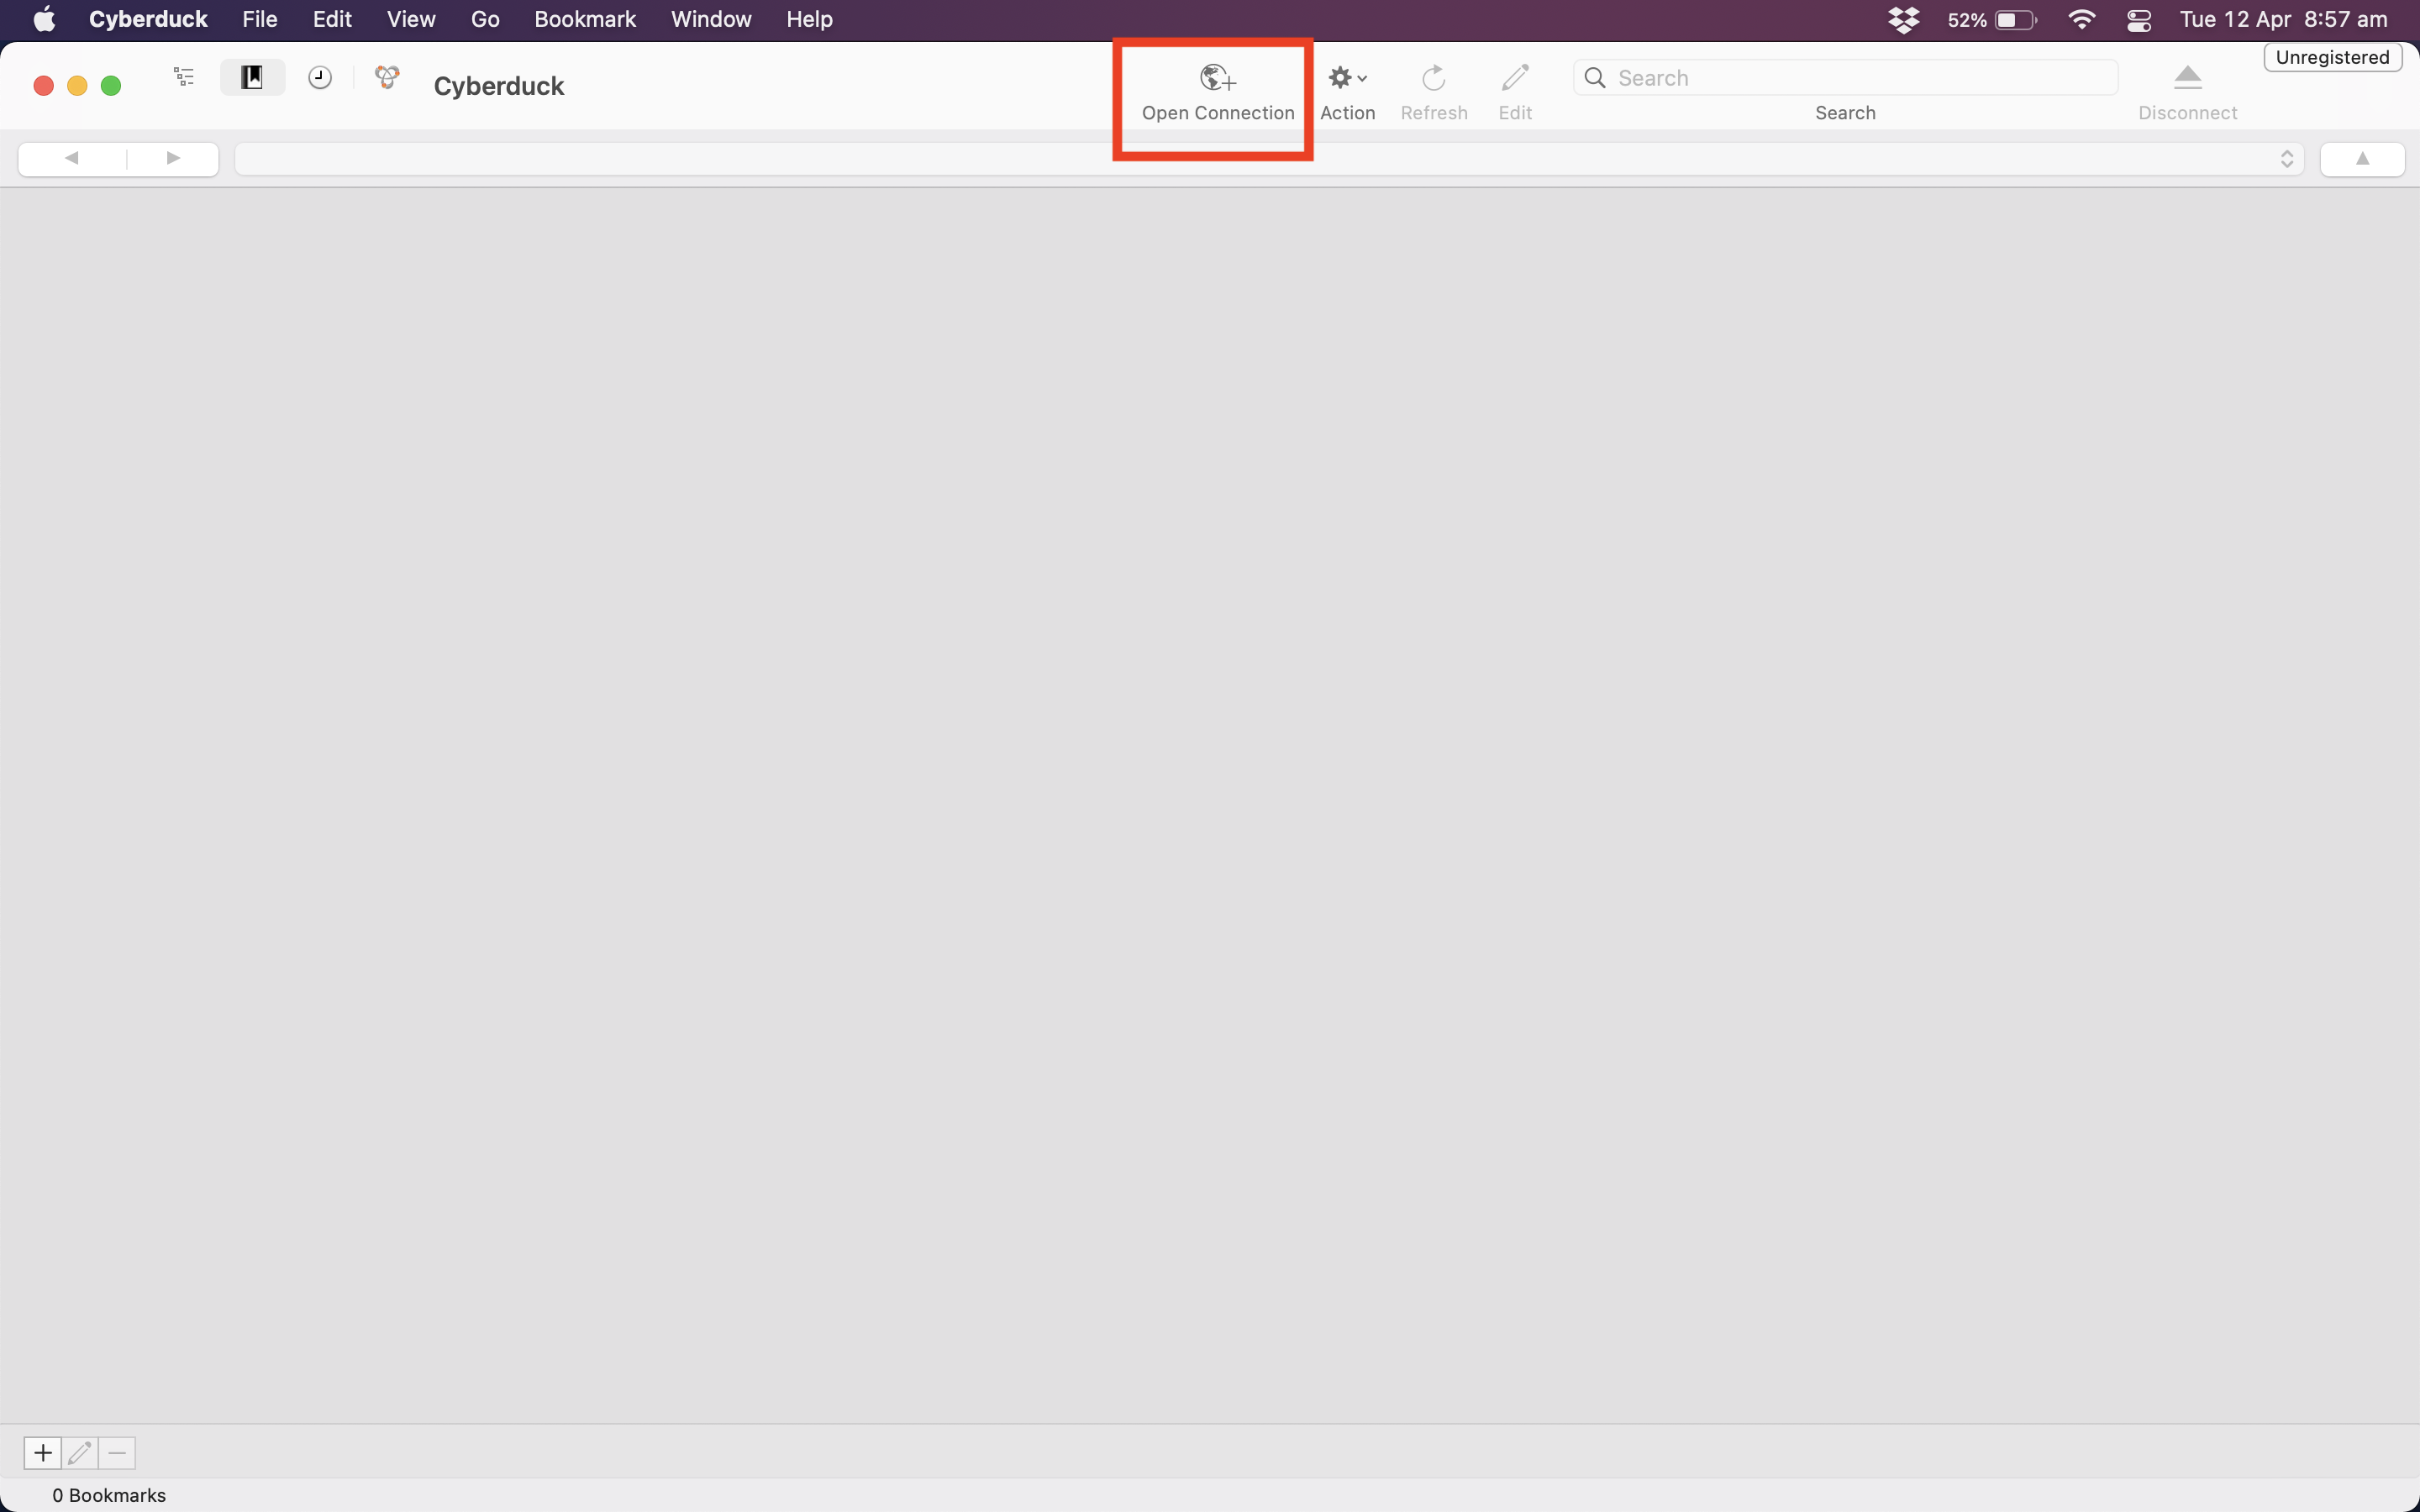Click the Disconnect upload icon
The height and width of the screenshot is (1512, 2420).
[2185, 78]
